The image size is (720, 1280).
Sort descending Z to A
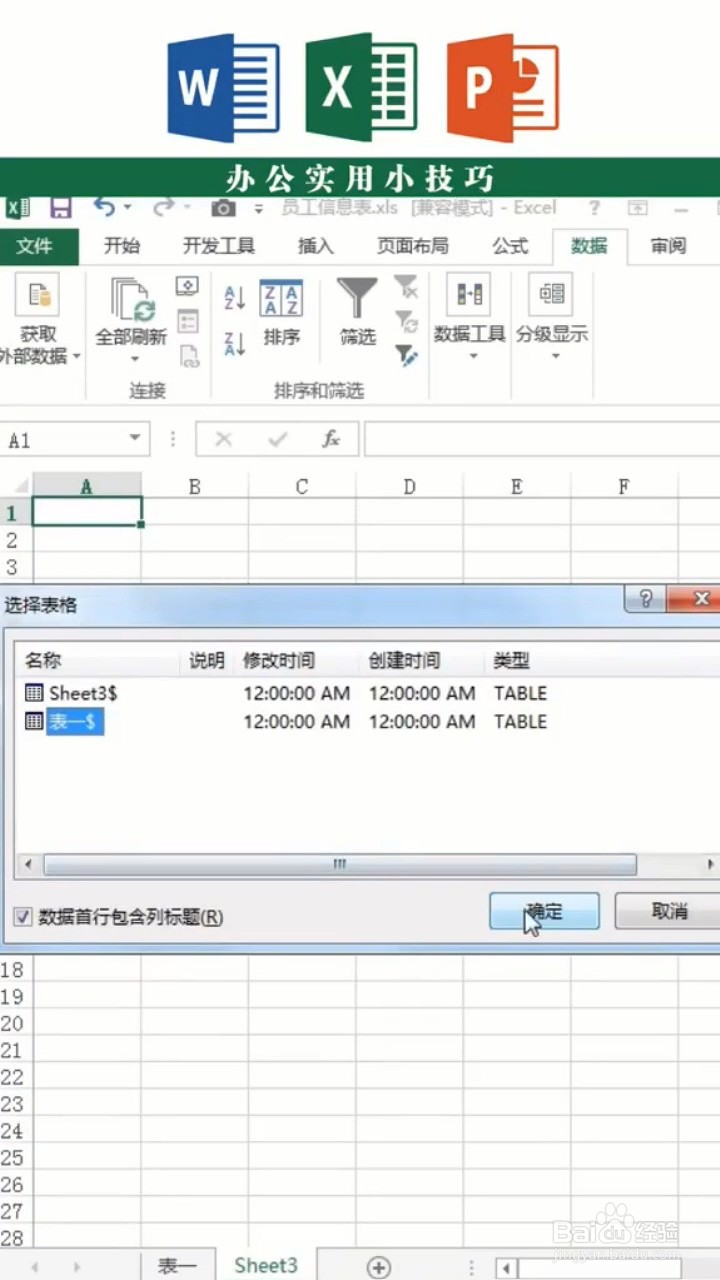point(235,344)
